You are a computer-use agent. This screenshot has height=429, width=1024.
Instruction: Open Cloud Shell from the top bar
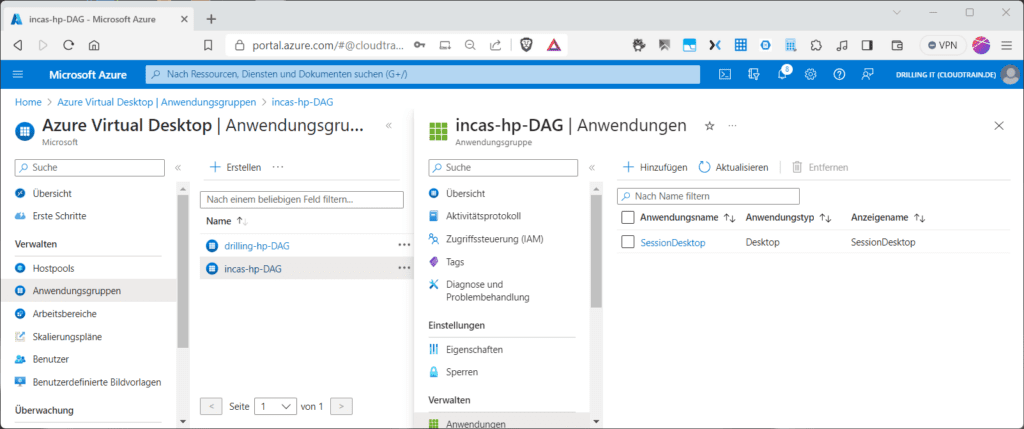pyautogui.click(x=725, y=74)
